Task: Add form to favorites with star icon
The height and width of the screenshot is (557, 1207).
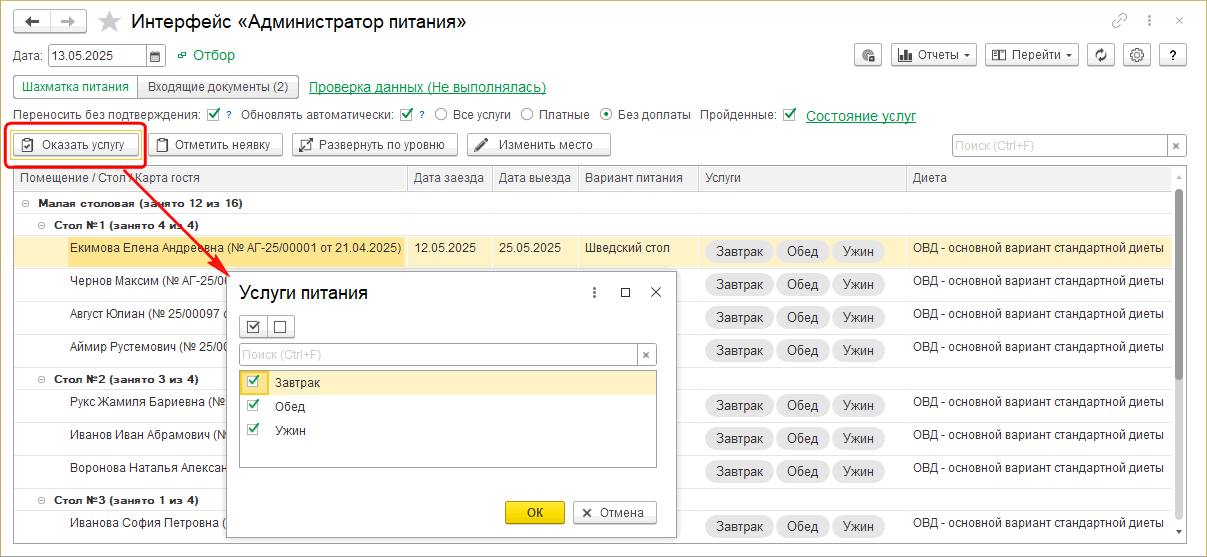Action: 111,22
